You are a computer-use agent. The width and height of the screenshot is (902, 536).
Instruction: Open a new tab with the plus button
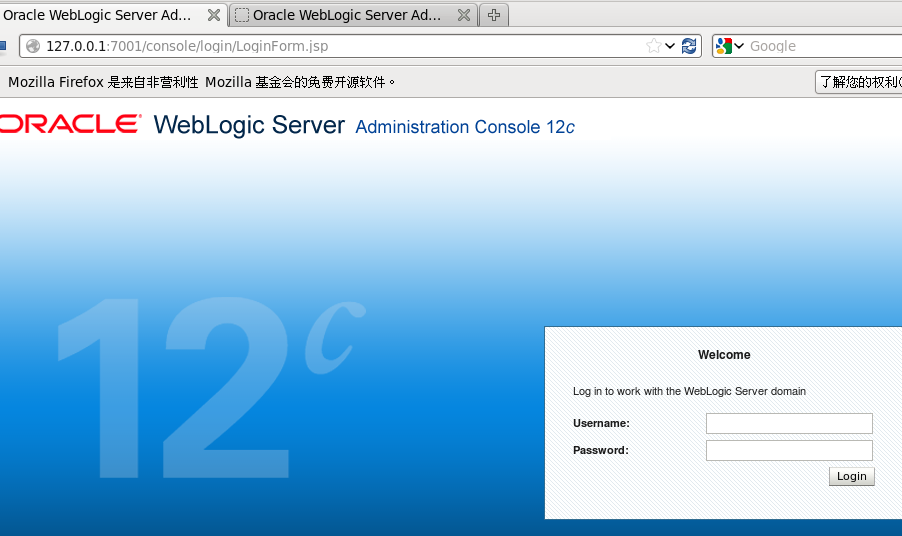[x=494, y=15]
